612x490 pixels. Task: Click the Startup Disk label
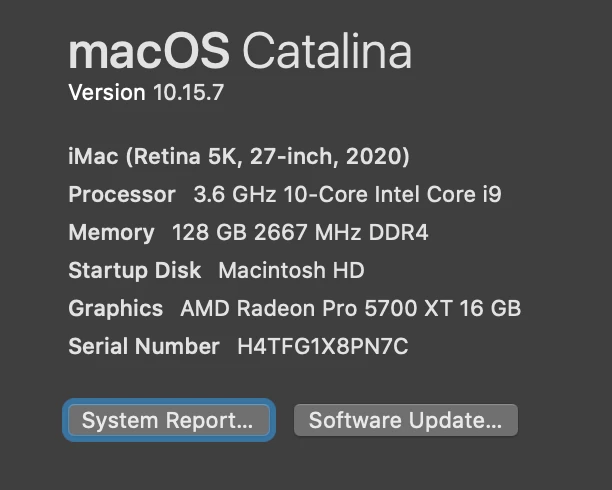134,271
